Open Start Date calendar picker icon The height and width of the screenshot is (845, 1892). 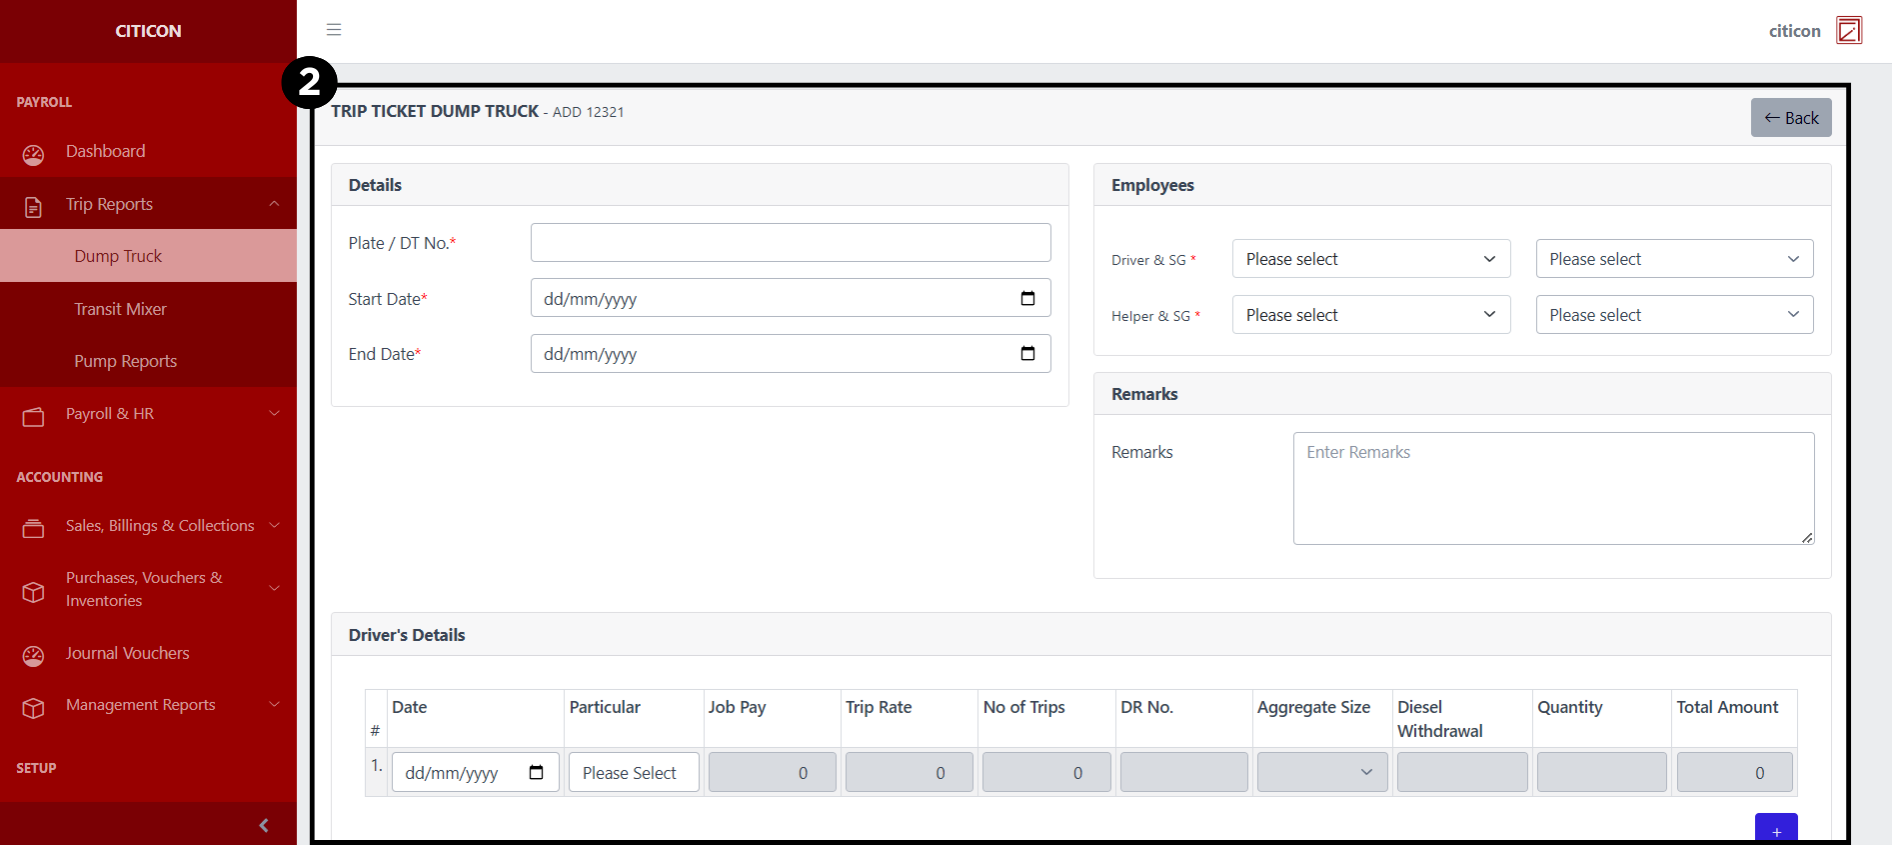point(1027,298)
